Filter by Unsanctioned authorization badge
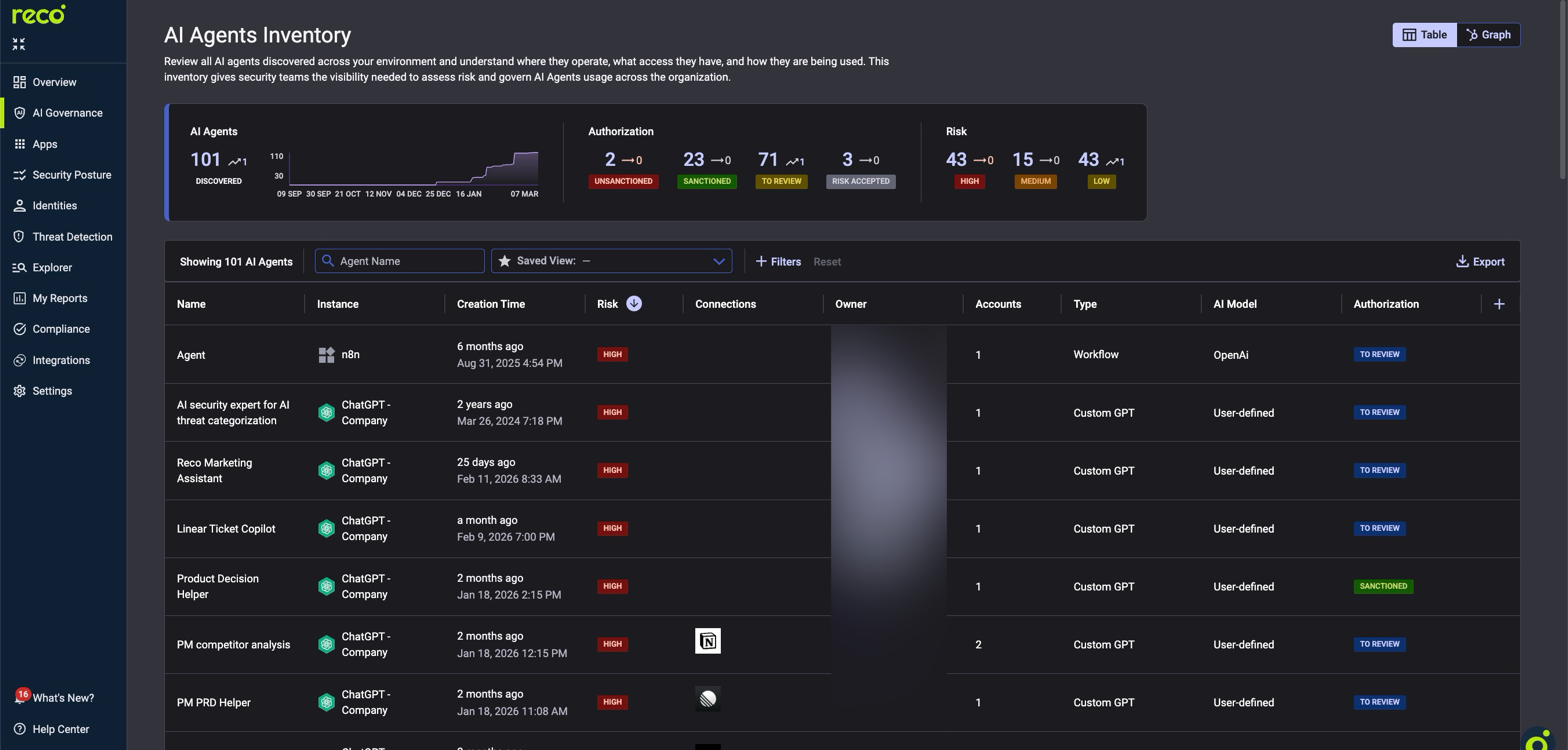This screenshot has height=750, width=1568. point(622,181)
